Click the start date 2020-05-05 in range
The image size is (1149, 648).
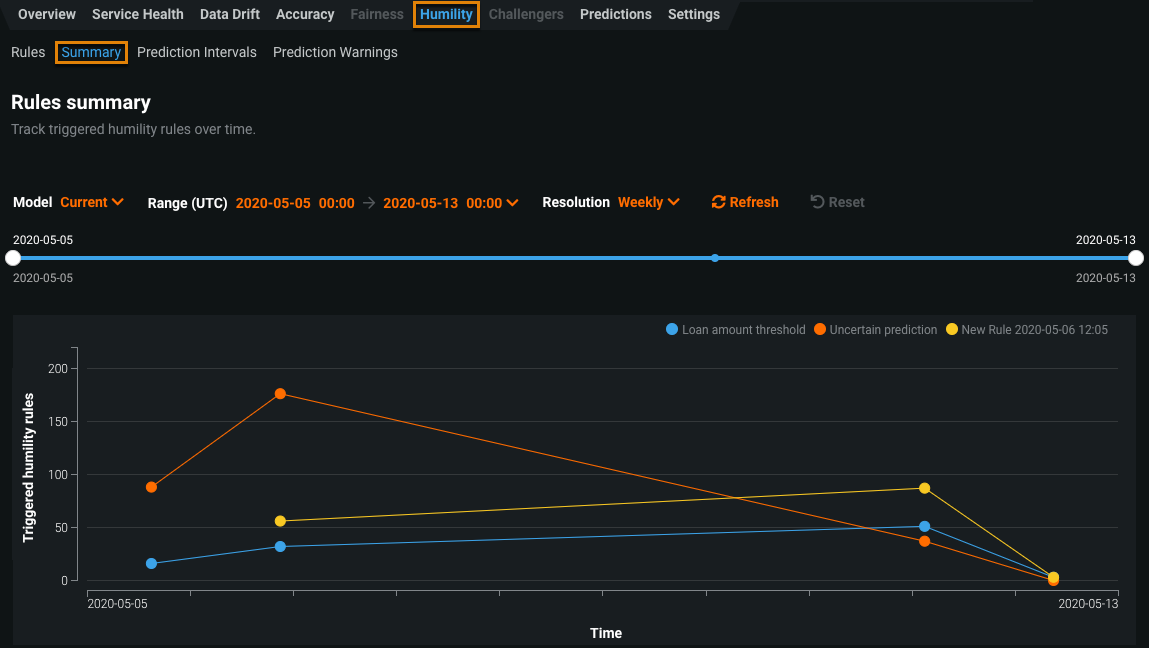267,203
